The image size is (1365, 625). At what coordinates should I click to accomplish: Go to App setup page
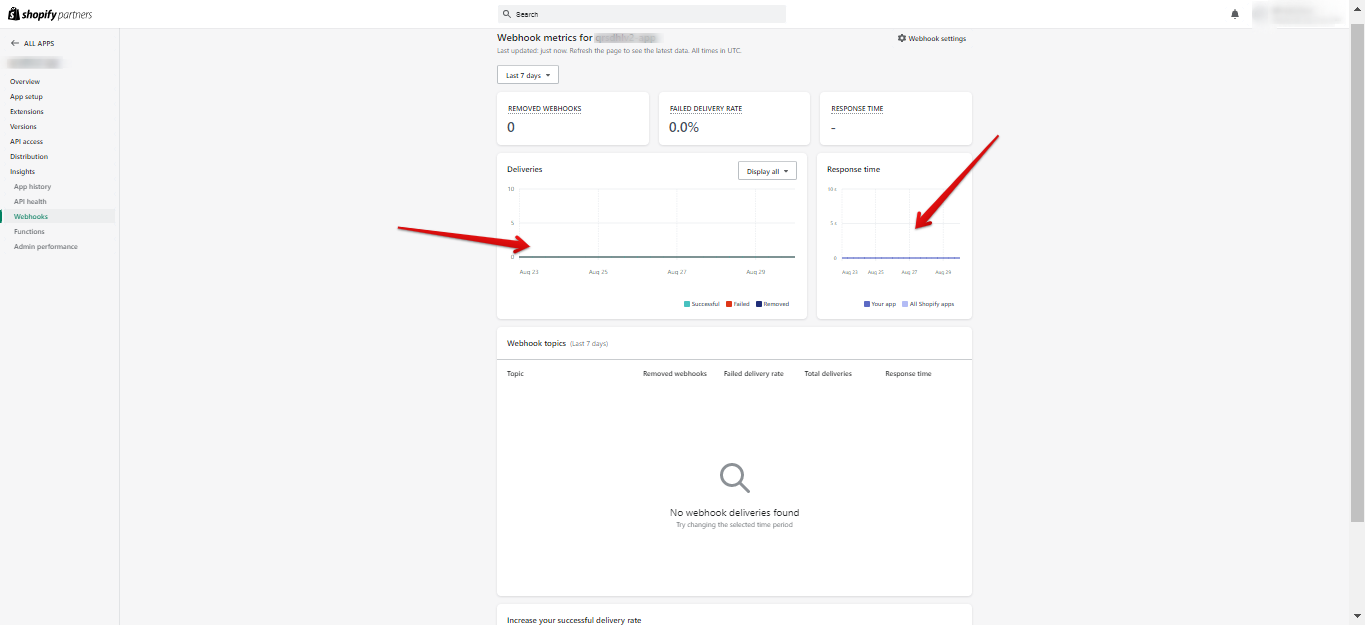tap(26, 97)
